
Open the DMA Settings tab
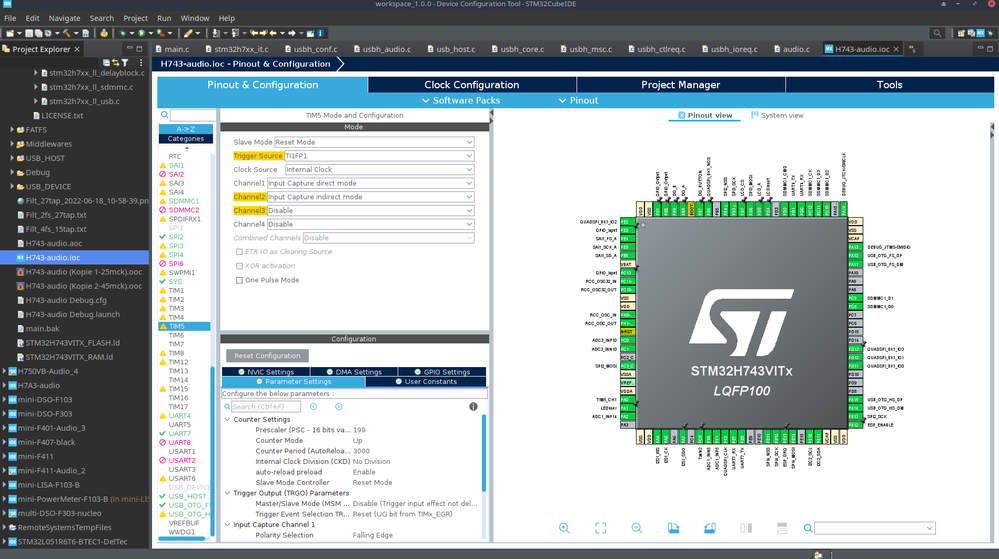click(x=354, y=372)
